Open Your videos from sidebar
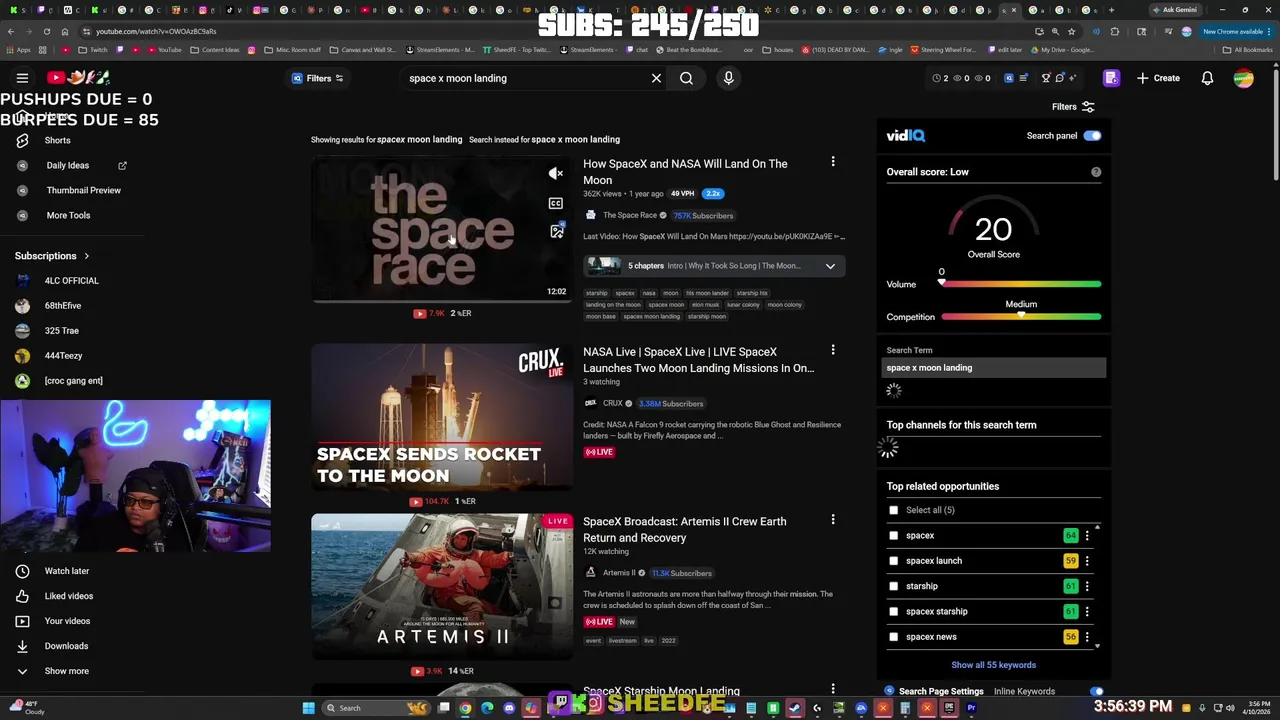This screenshot has height=720, width=1280. pyautogui.click(x=66, y=621)
